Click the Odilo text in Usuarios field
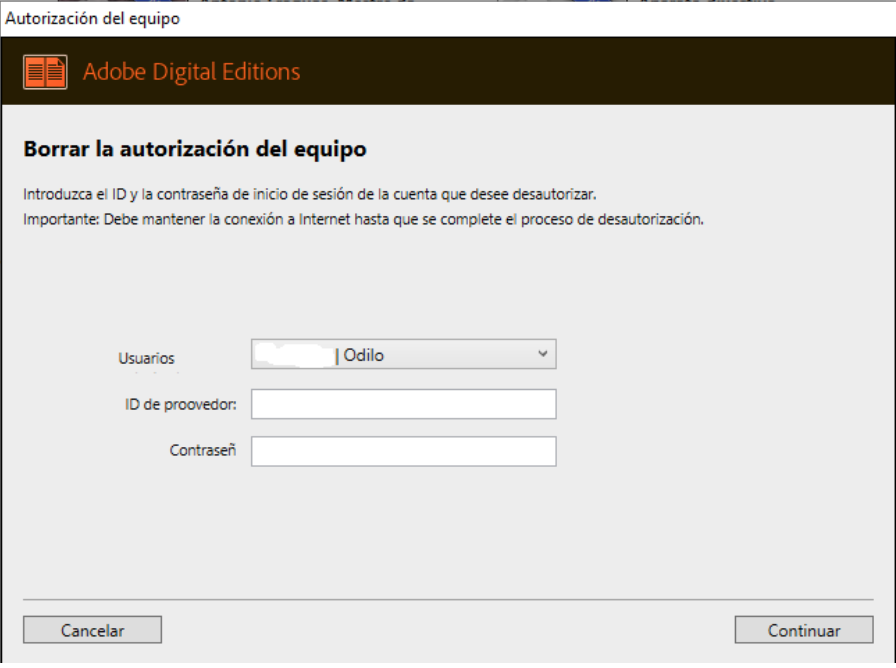 [x=363, y=355]
